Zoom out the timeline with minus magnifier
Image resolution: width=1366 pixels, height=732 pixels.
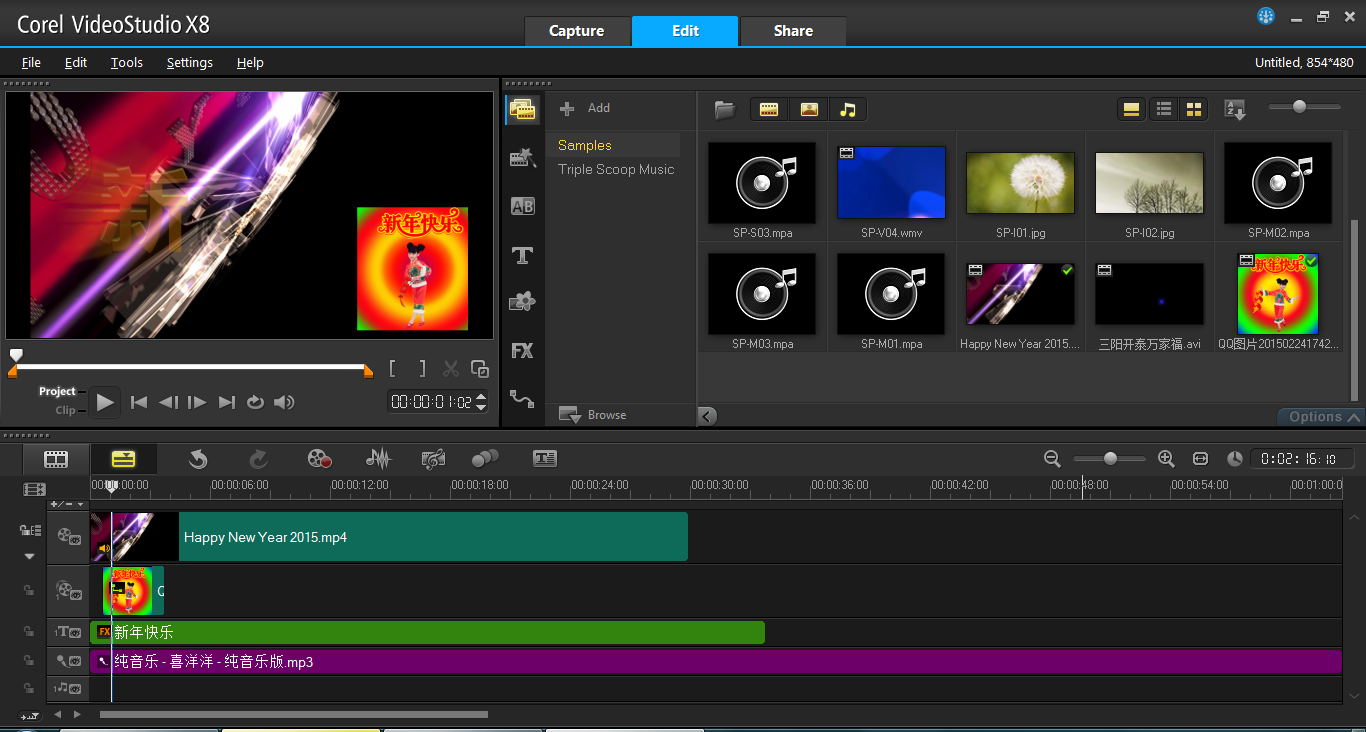pyautogui.click(x=1052, y=458)
